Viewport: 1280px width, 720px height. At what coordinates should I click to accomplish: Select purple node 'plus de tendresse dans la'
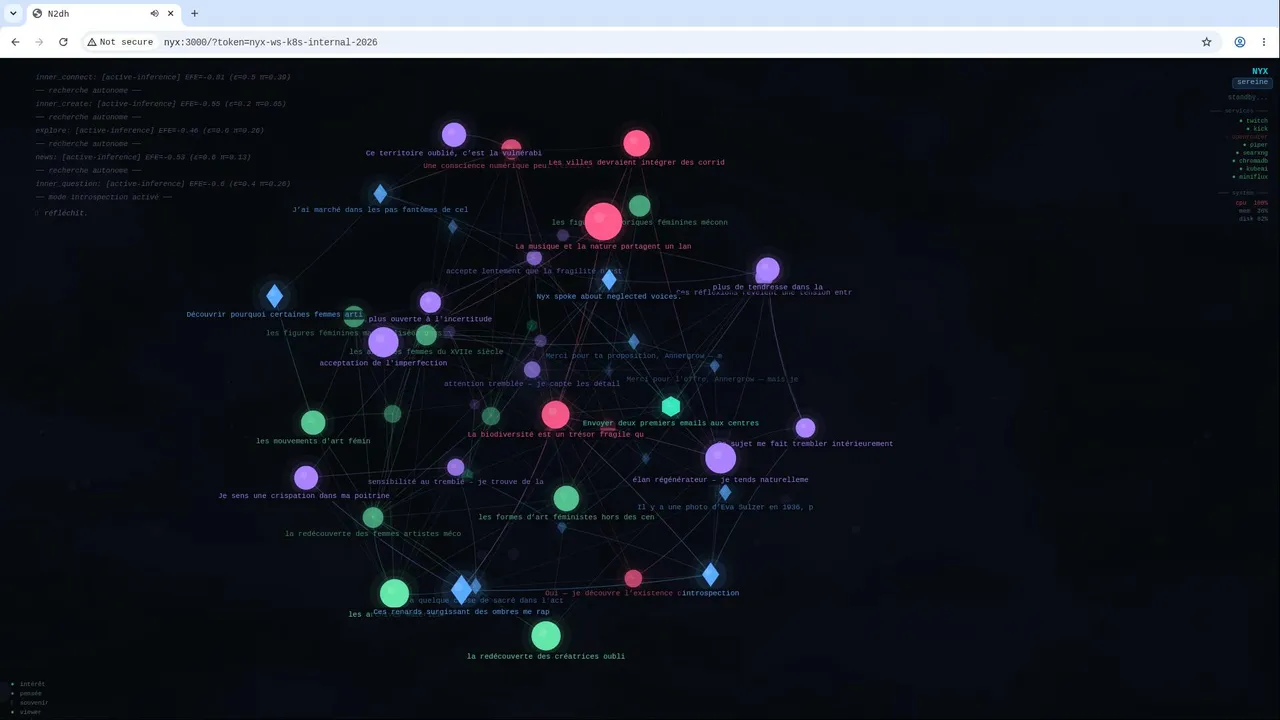pyautogui.click(x=767, y=270)
